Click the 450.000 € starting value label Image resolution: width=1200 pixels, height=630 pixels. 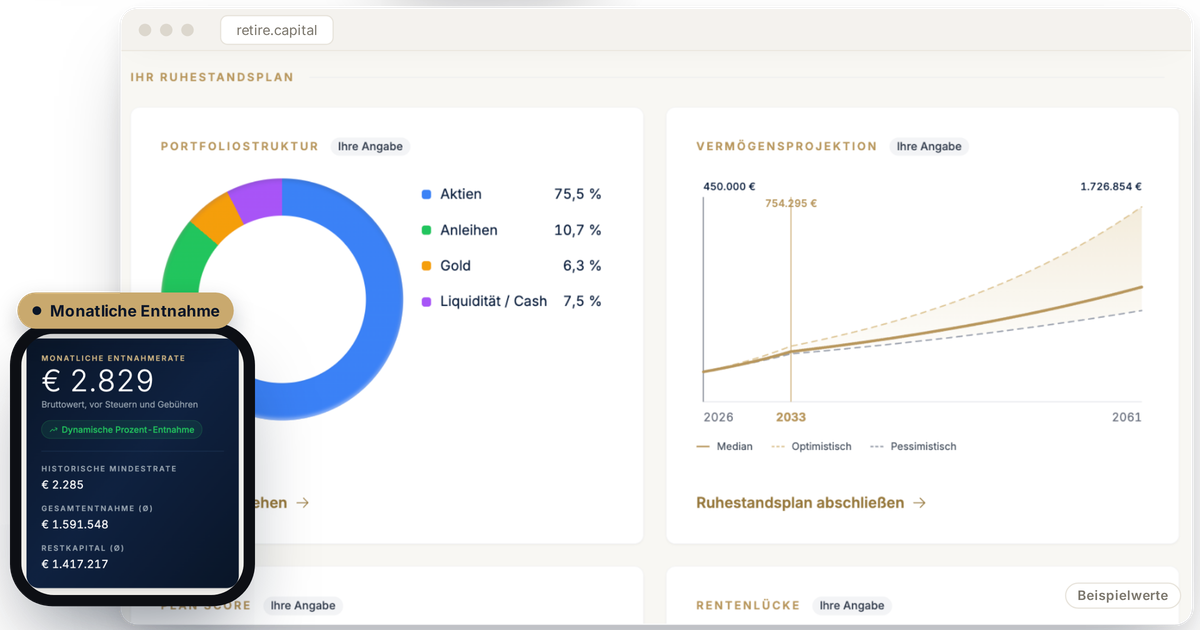coord(729,186)
